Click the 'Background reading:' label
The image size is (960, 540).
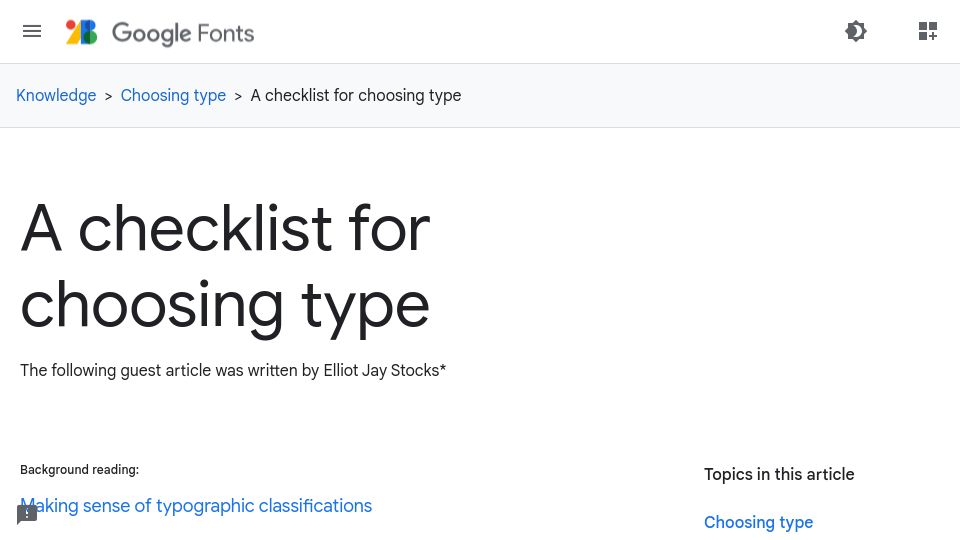pos(80,470)
